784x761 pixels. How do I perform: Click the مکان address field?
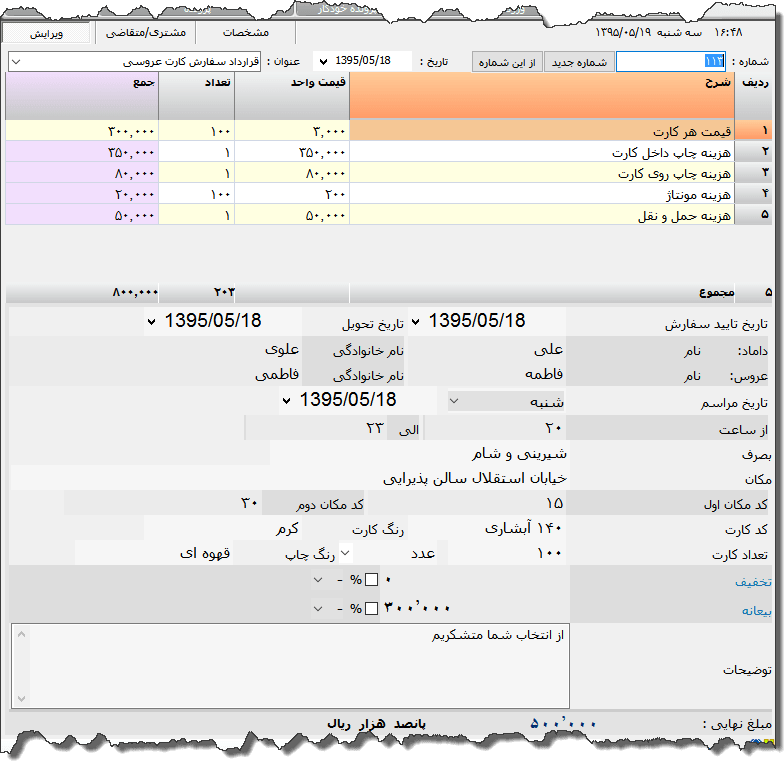coord(420,478)
